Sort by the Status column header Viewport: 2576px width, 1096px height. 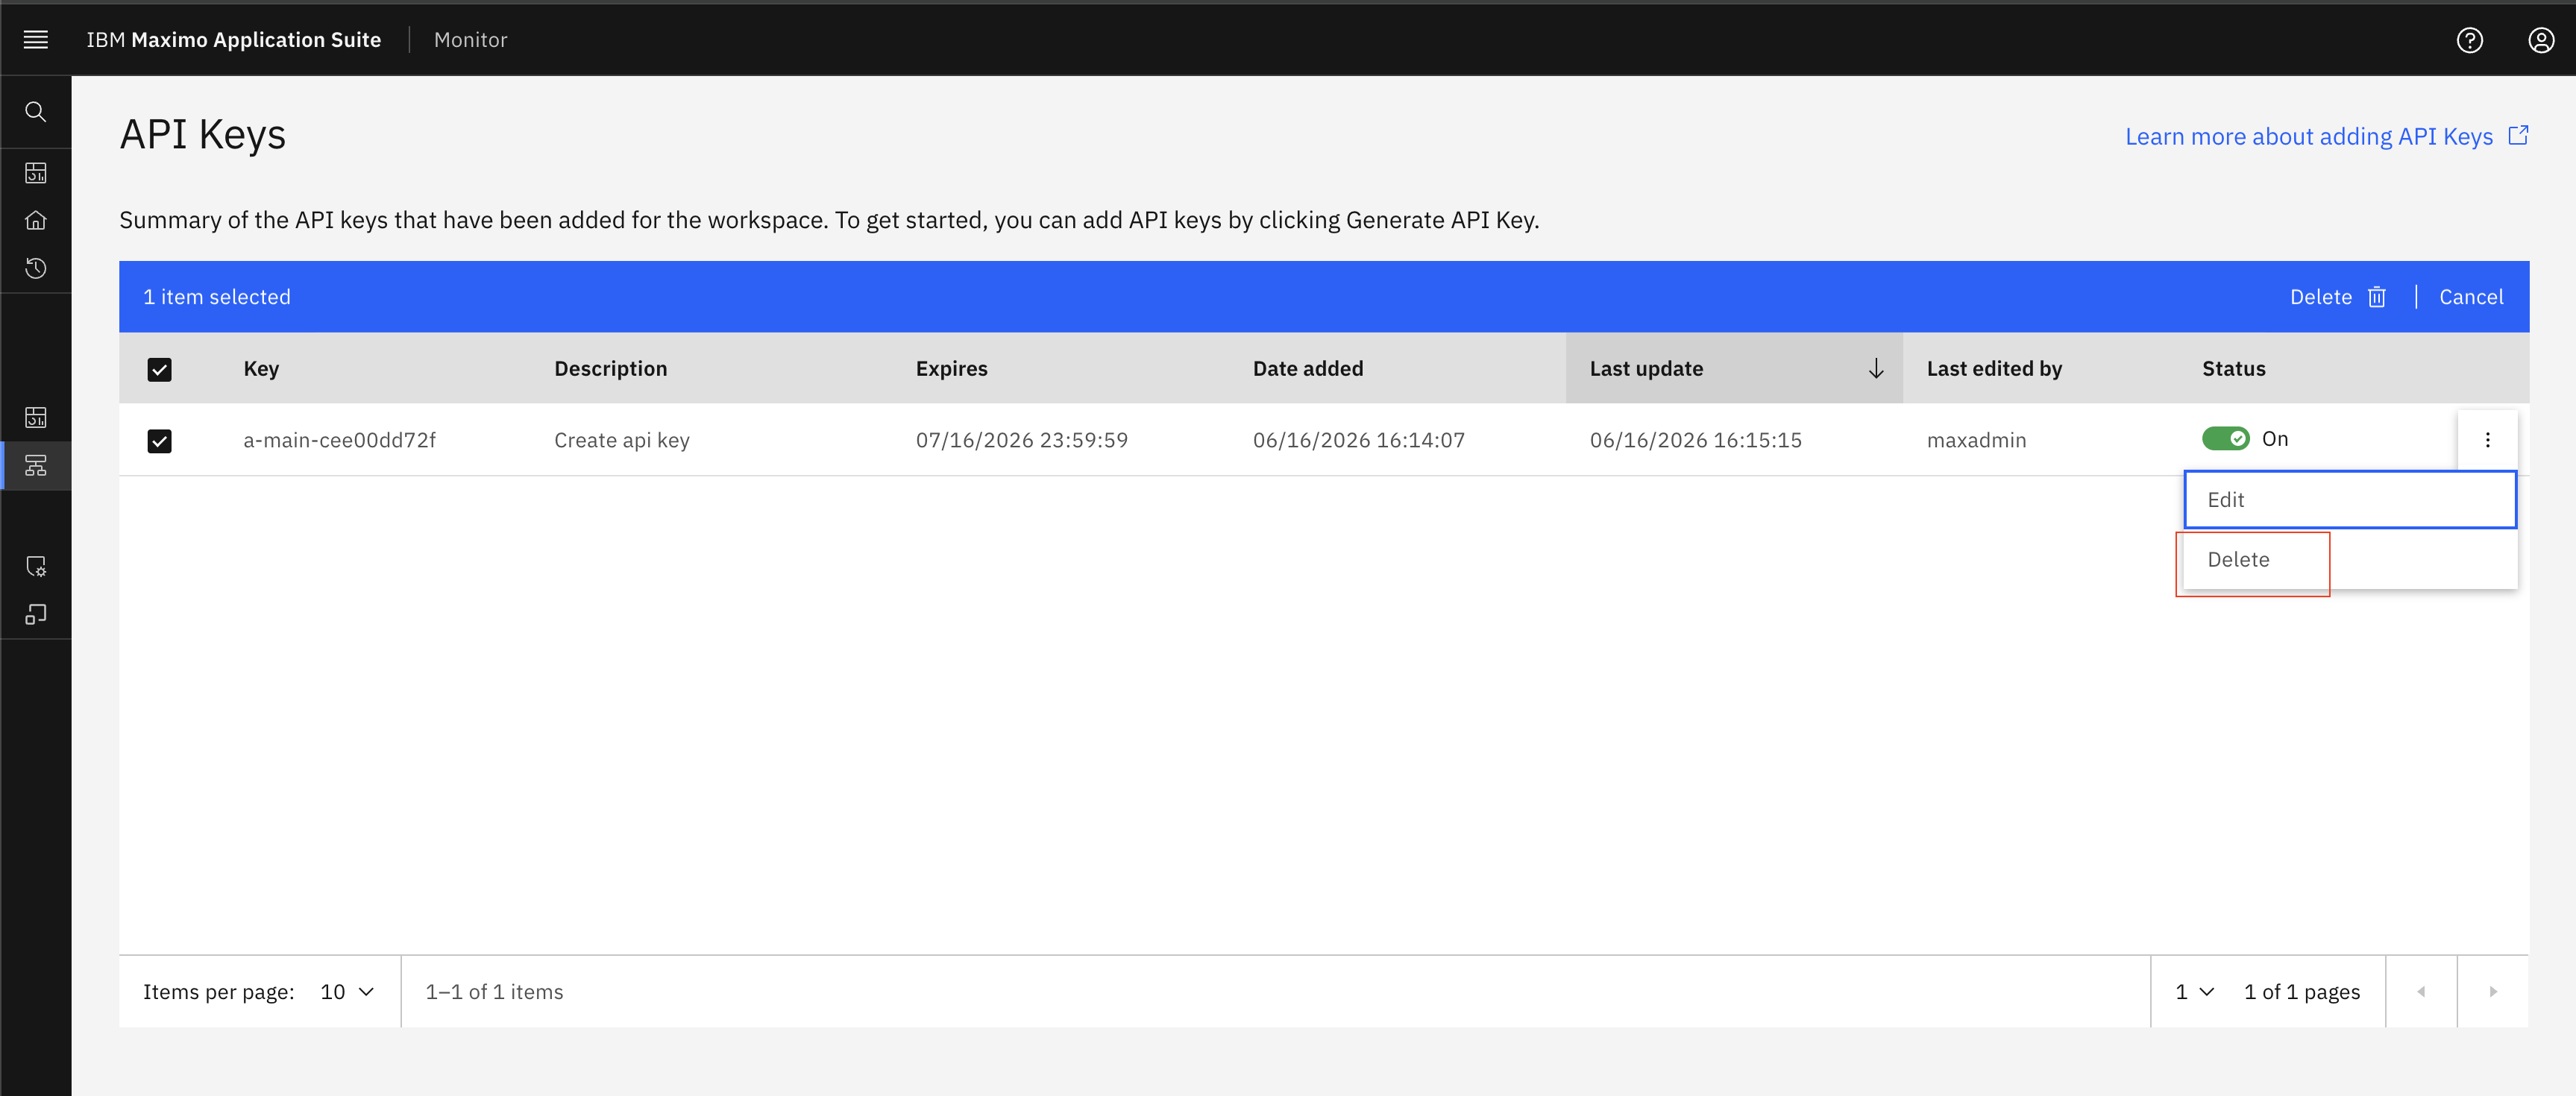2233,369
